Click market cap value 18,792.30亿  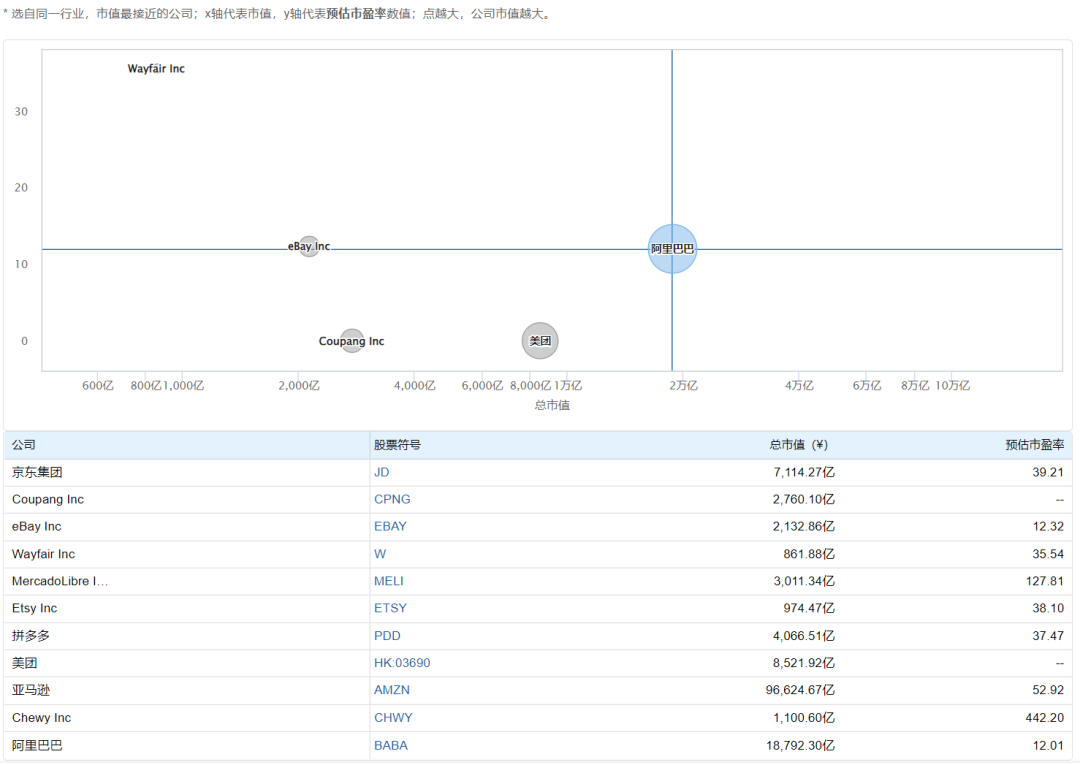coord(800,745)
